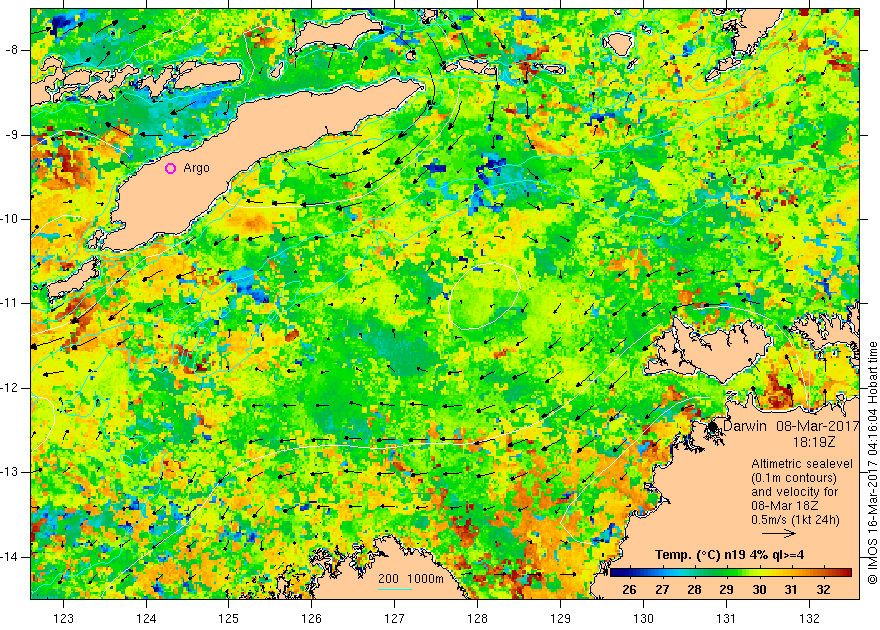
Task: Click the '200 1000m' bathymetry legend text
Action: point(411,578)
